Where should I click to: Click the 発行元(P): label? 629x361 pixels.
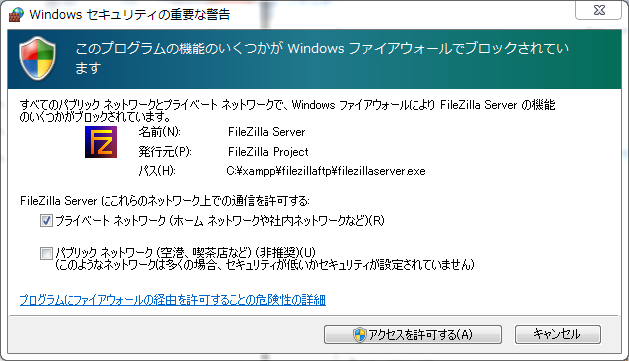click(165, 152)
